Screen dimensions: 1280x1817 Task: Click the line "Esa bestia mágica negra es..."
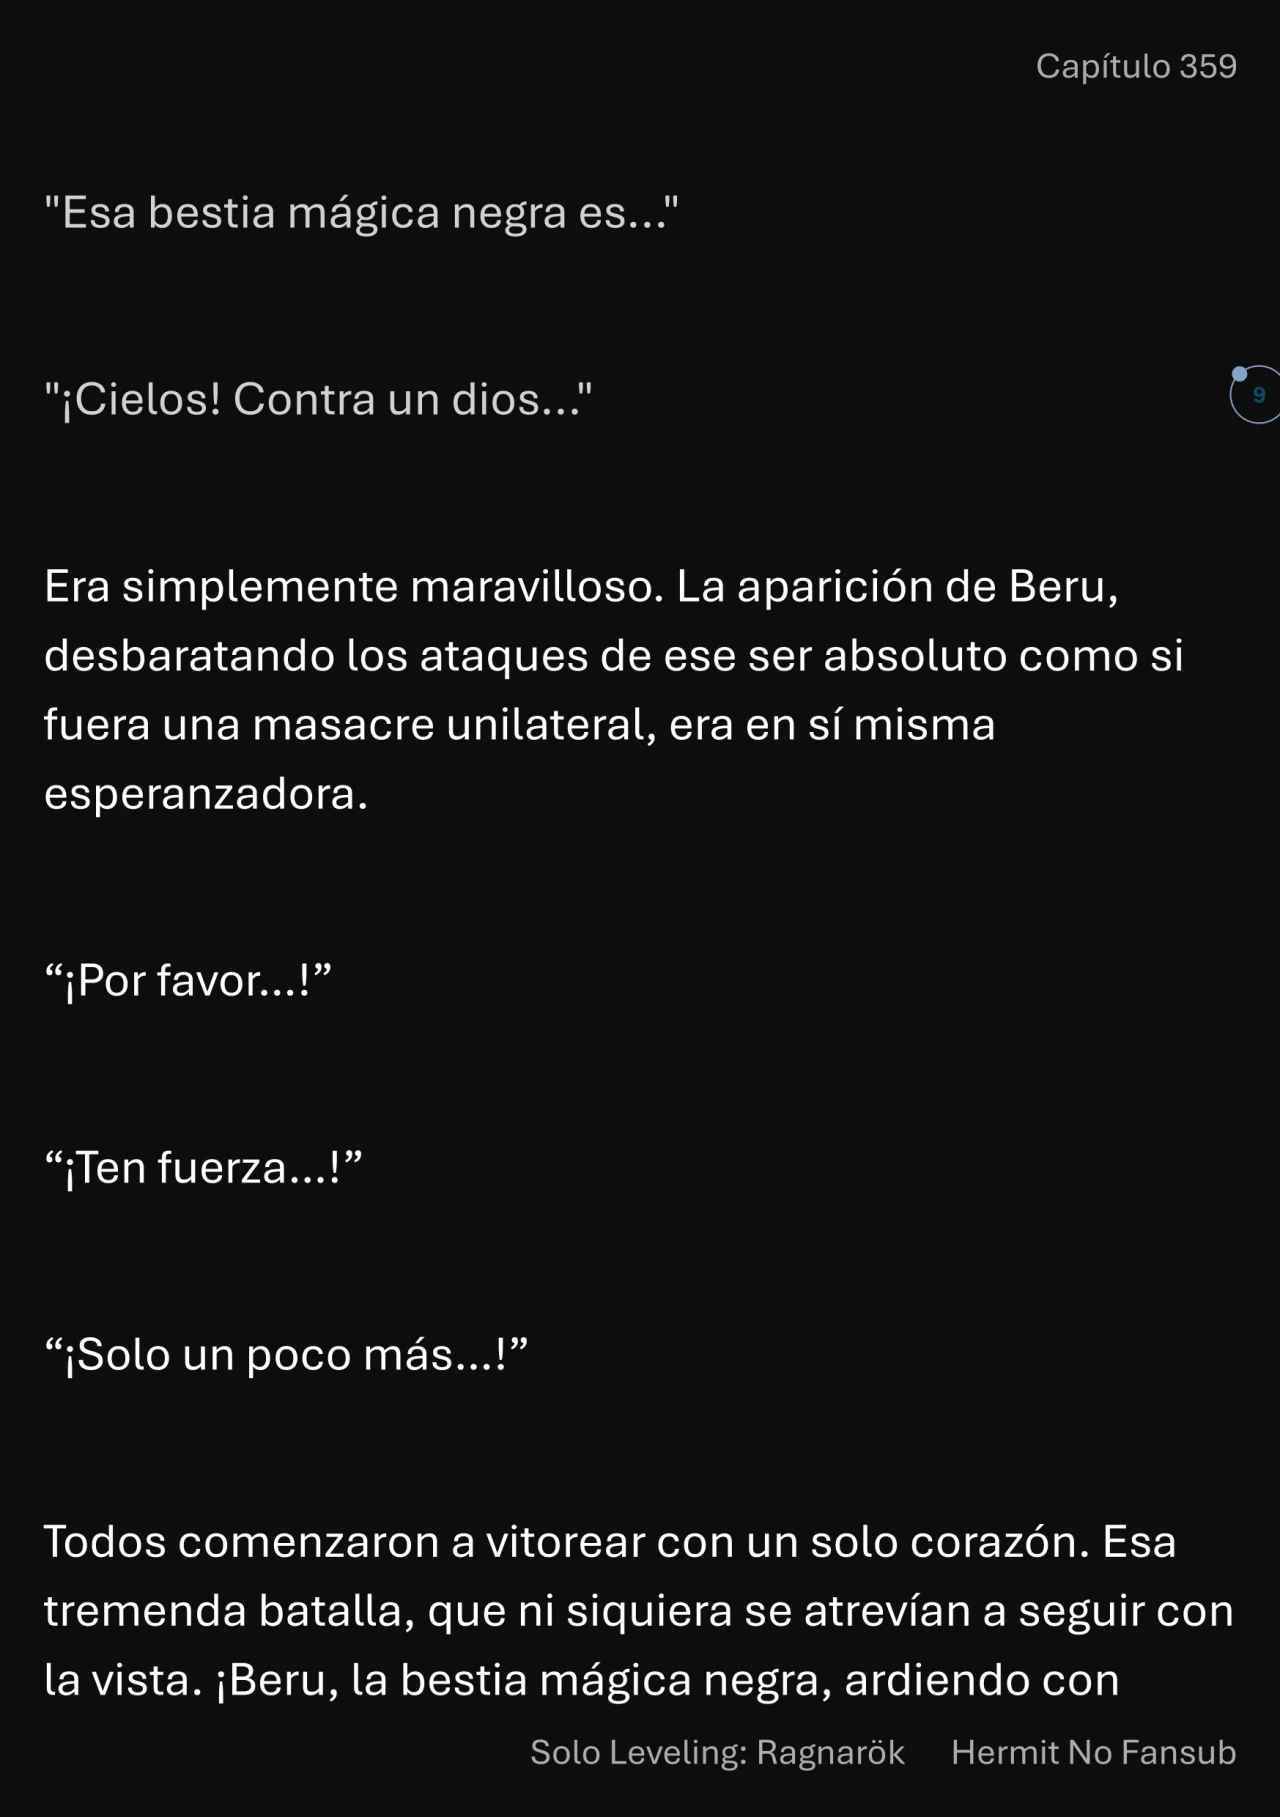point(361,212)
